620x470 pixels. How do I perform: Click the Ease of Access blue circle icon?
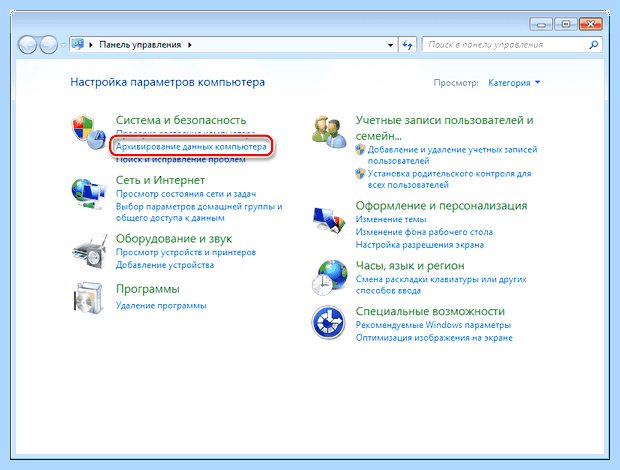(328, 322)
